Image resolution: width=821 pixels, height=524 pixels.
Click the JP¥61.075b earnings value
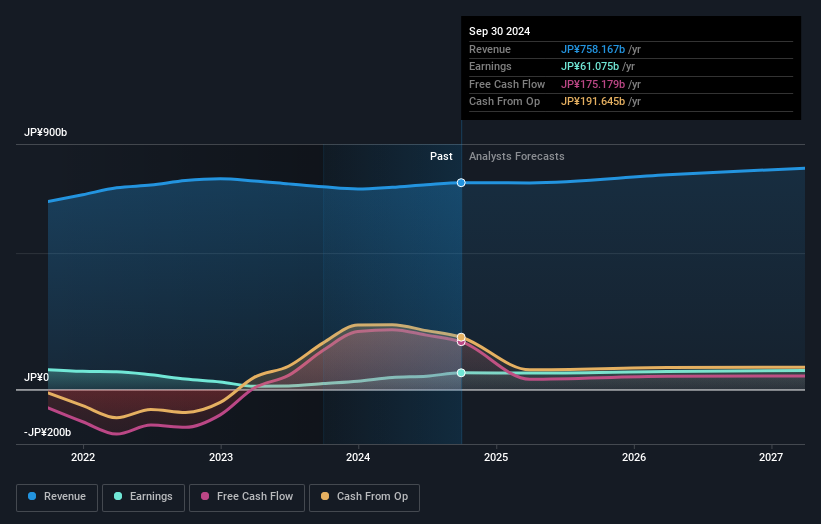click(590, 66)
